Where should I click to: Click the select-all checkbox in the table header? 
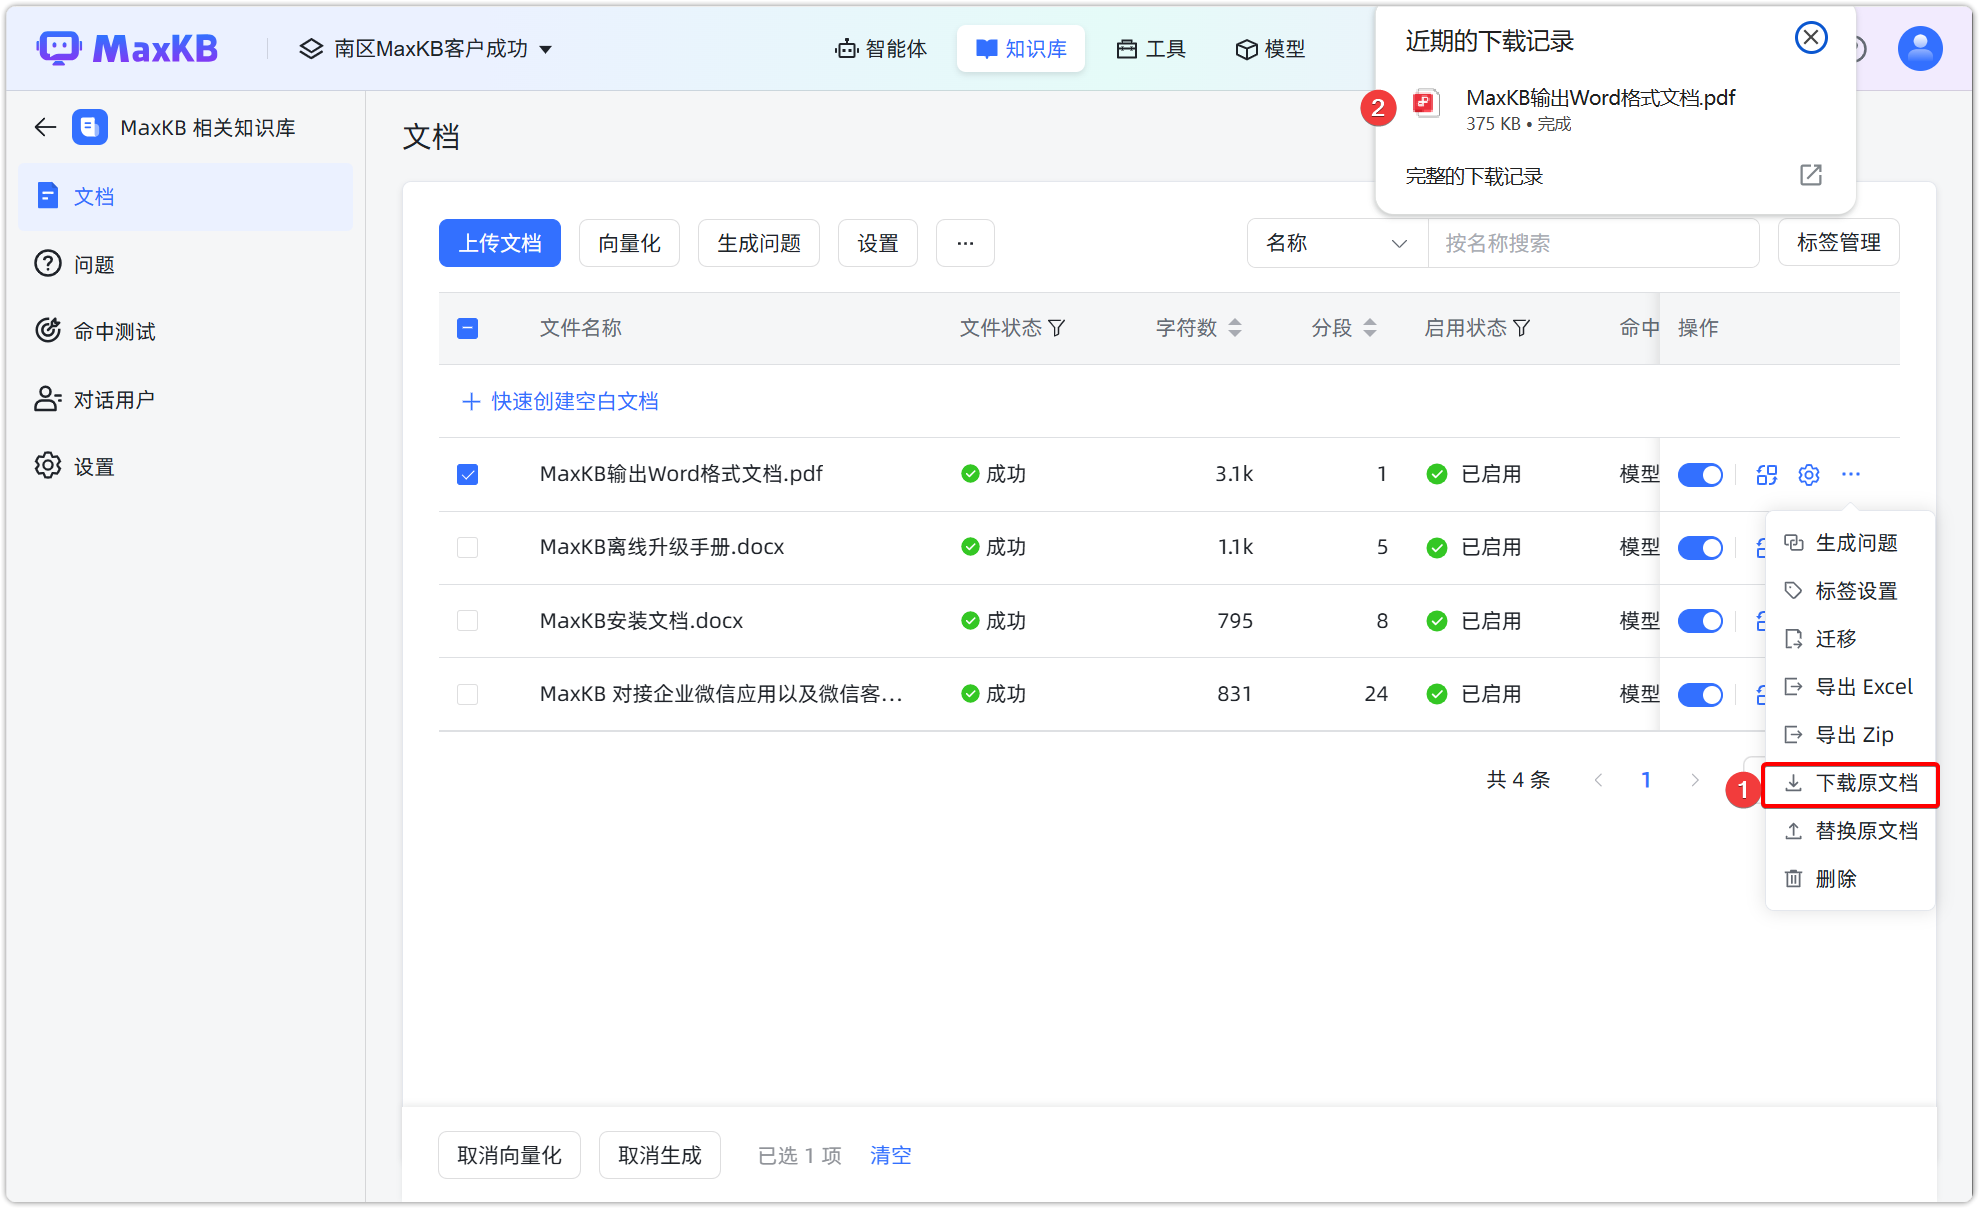pos(467,327)
